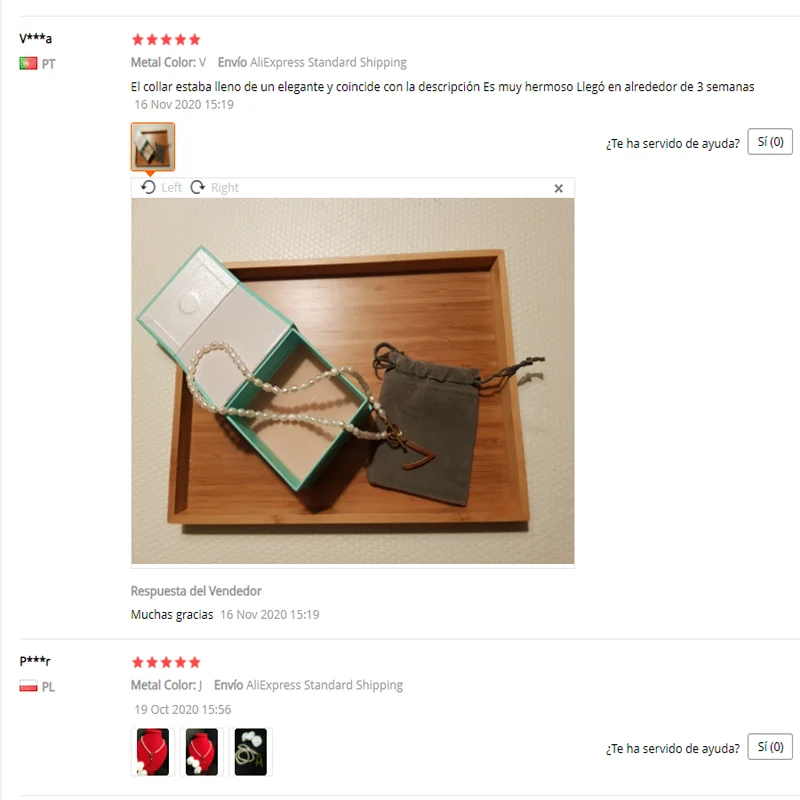This screenshot has width=800, height=800.
Task: Click the enlarged pearl necklace photo
Action: (353, 381)
